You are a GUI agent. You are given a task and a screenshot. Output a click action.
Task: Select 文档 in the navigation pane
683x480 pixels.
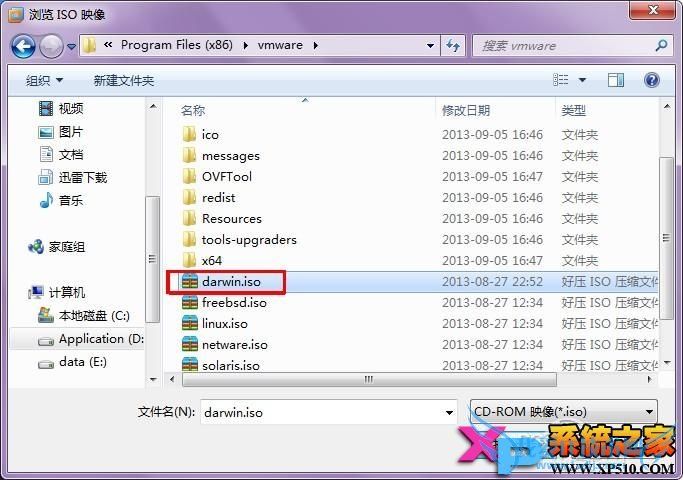(x=61, y=155)
